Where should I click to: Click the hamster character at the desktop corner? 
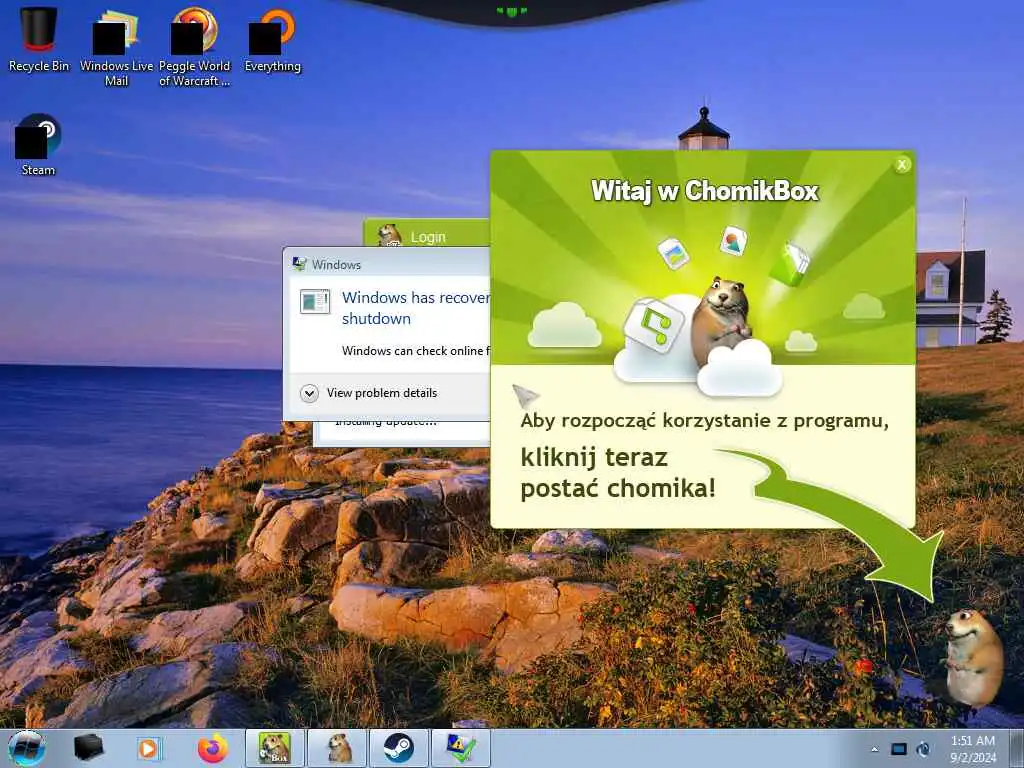[x=972, y=657]
